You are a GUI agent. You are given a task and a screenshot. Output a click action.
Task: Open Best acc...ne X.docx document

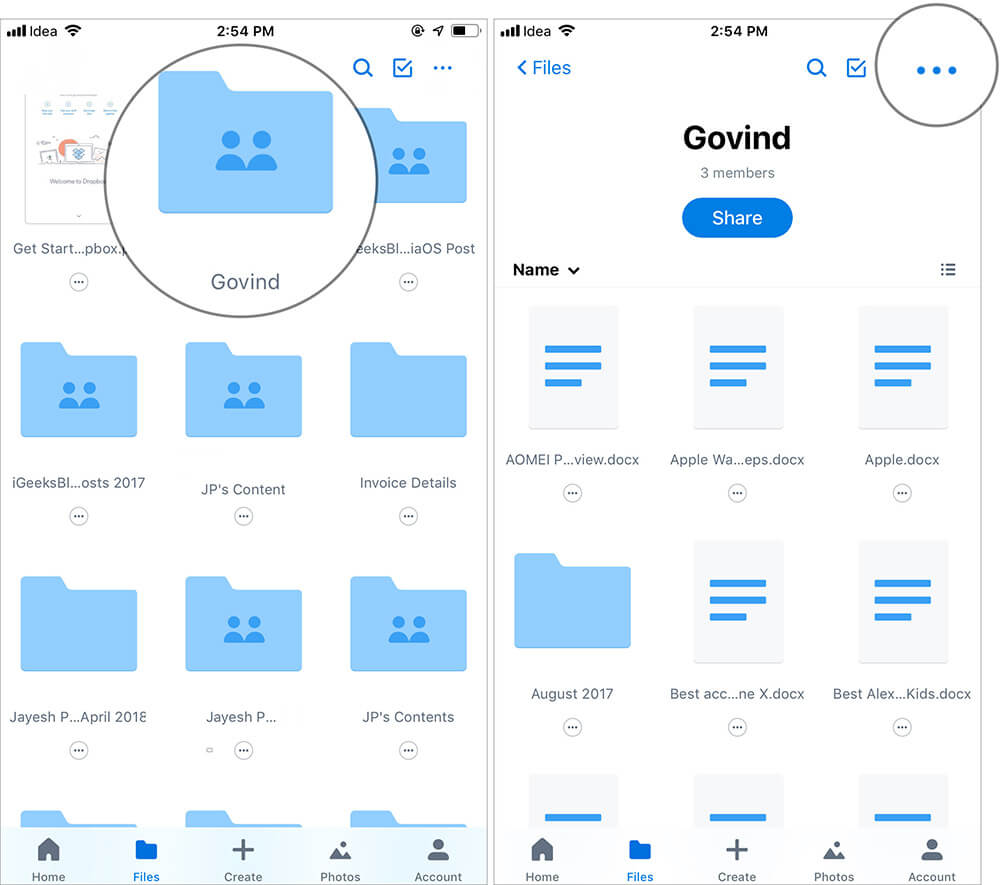[x=737, y=601]
